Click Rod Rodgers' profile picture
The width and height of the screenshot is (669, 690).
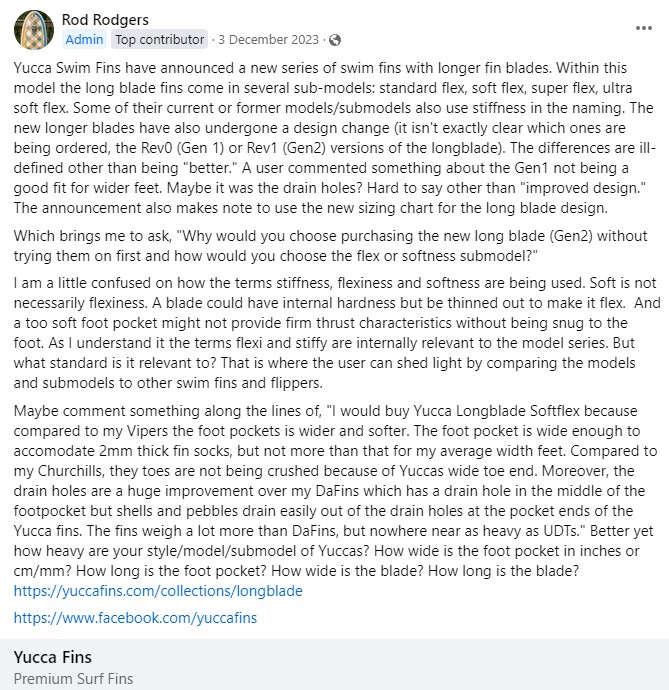pos(33,30)
